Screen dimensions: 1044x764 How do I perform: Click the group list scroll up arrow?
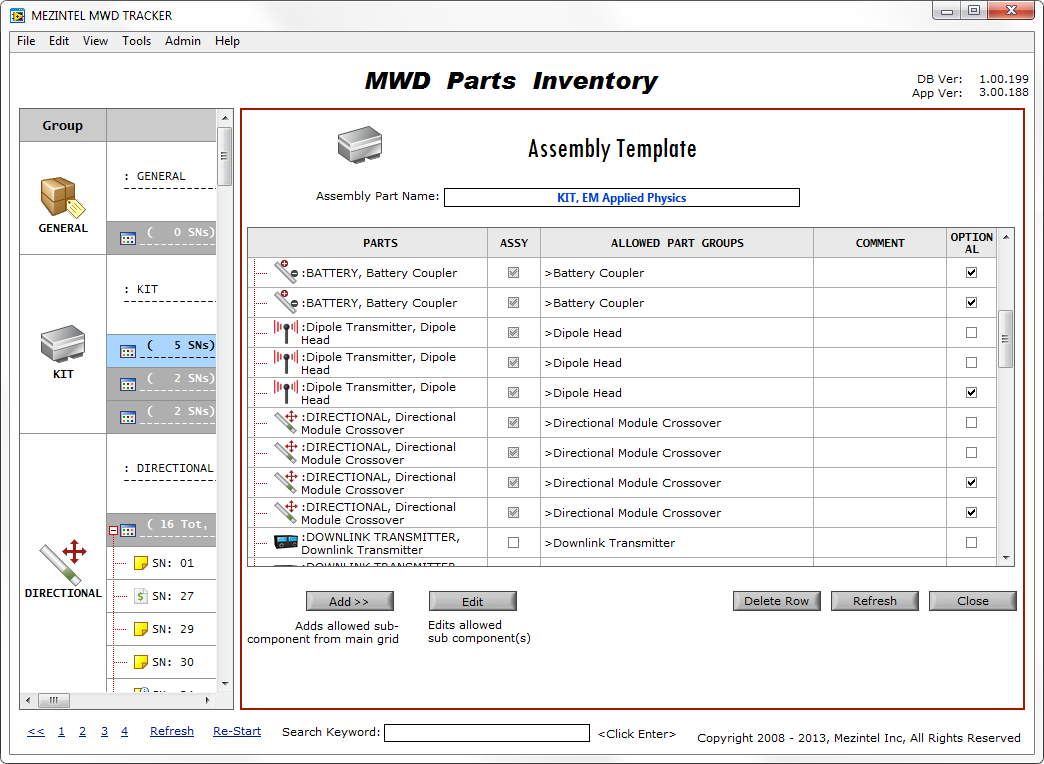point(225,118)
